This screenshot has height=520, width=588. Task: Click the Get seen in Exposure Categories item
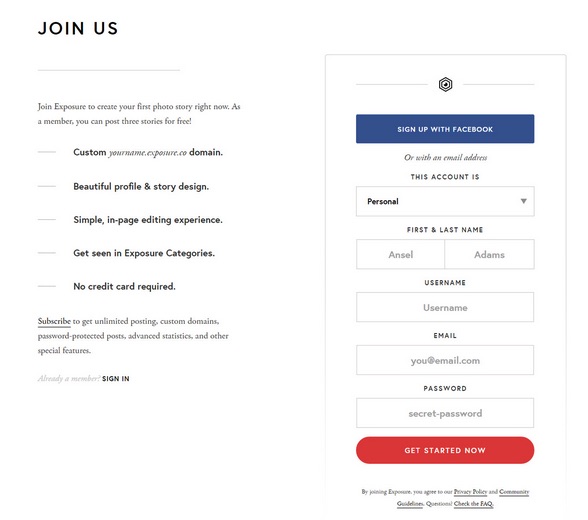[x=144, y=253]
